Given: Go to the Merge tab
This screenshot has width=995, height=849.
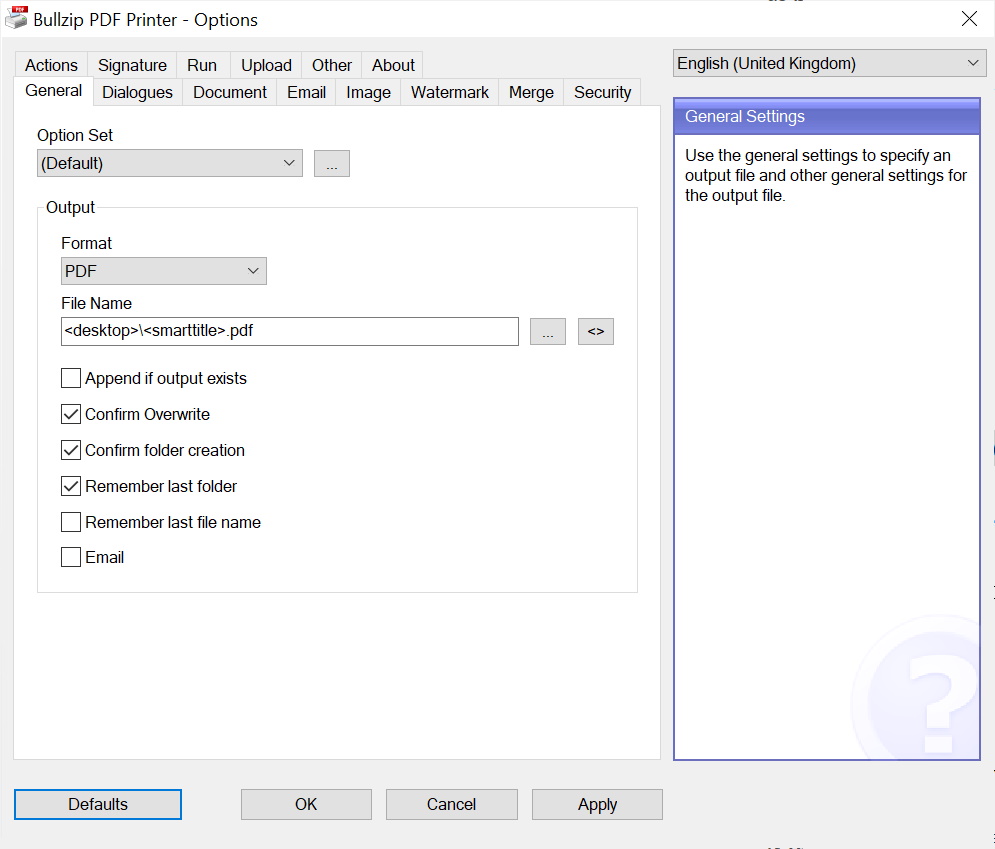Looking at the screenshot, I should (530, 91).
